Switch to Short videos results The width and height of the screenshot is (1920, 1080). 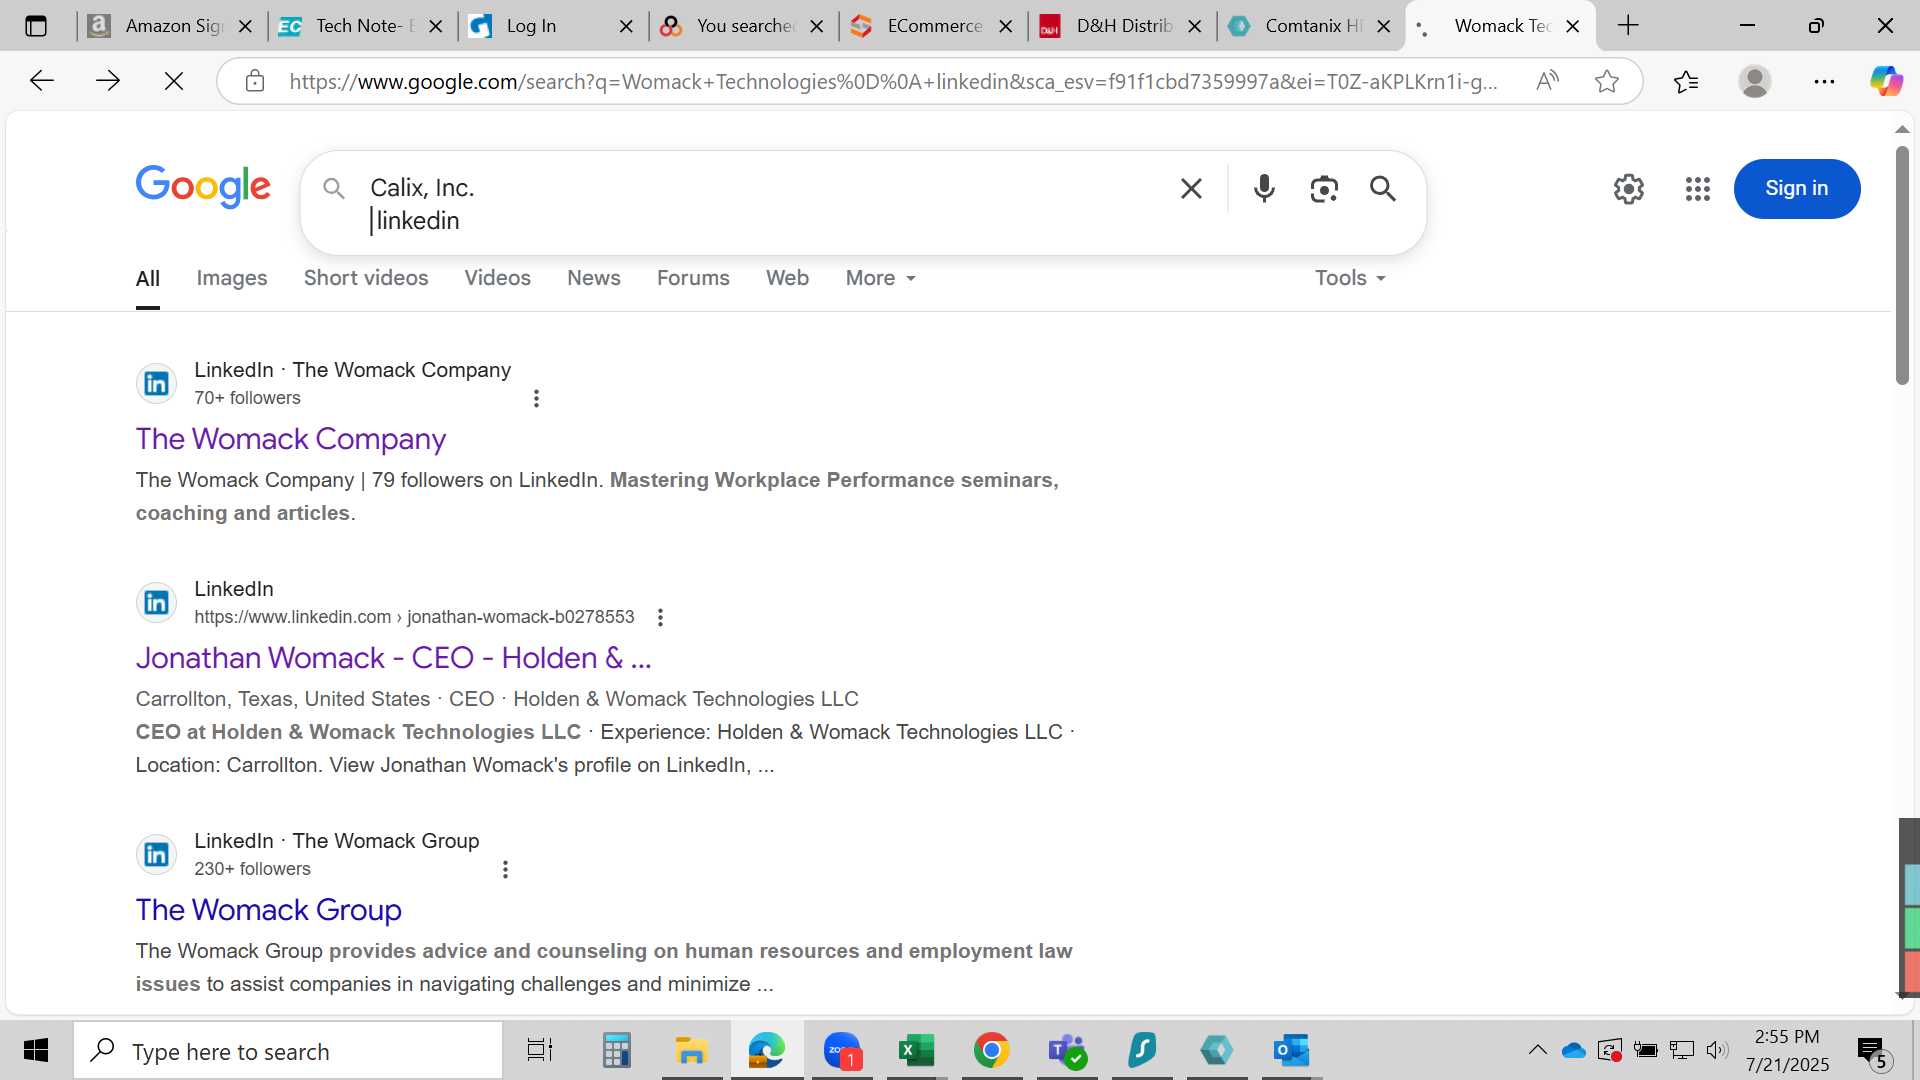[366, 279]
